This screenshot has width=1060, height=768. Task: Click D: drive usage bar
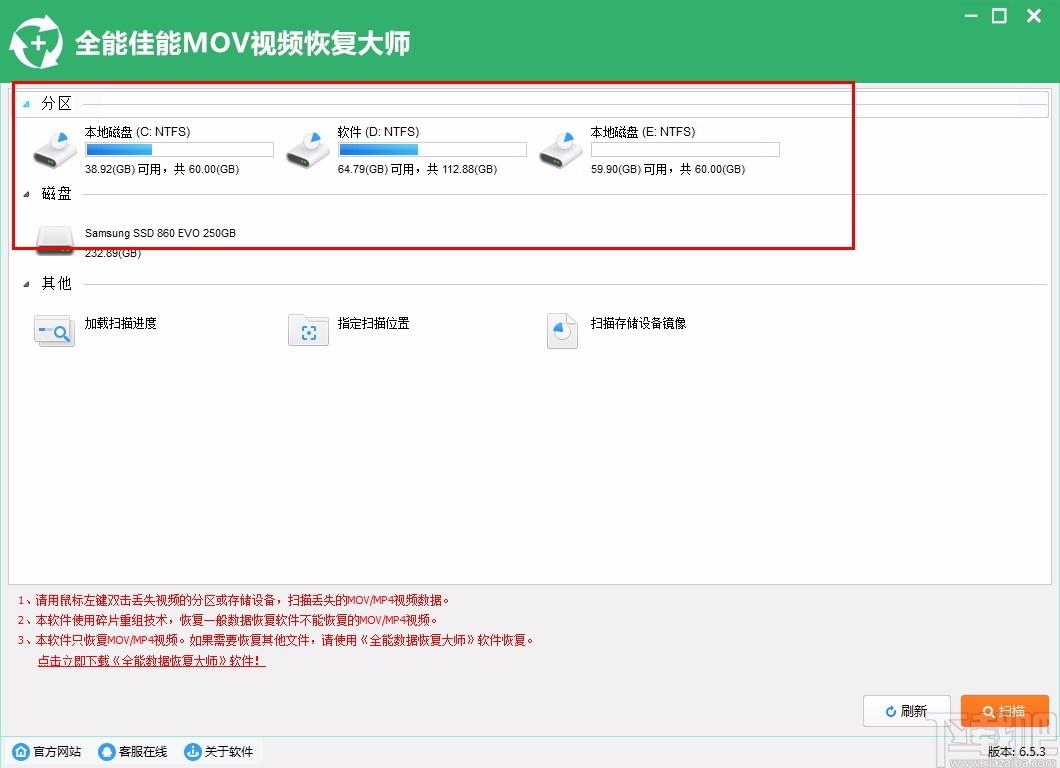432,149
